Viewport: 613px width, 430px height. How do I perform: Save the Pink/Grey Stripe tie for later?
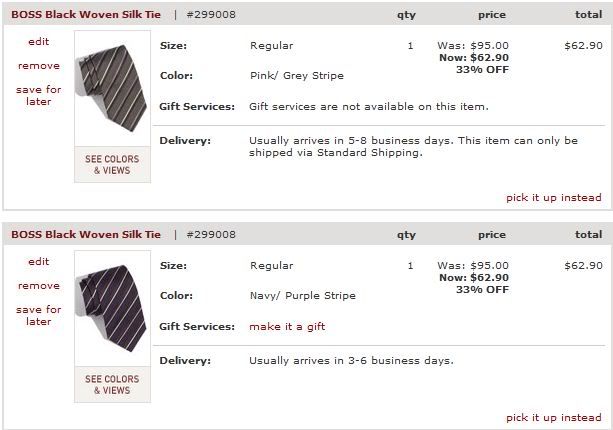click(x=39, y=95)
